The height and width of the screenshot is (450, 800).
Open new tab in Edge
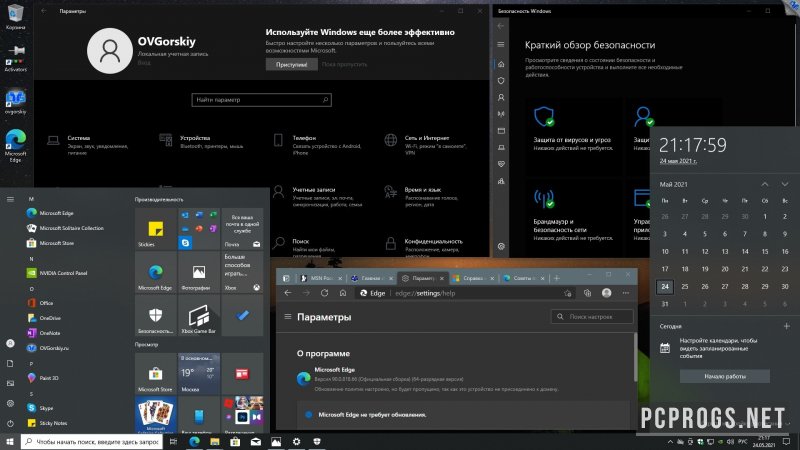click(557, 278)
